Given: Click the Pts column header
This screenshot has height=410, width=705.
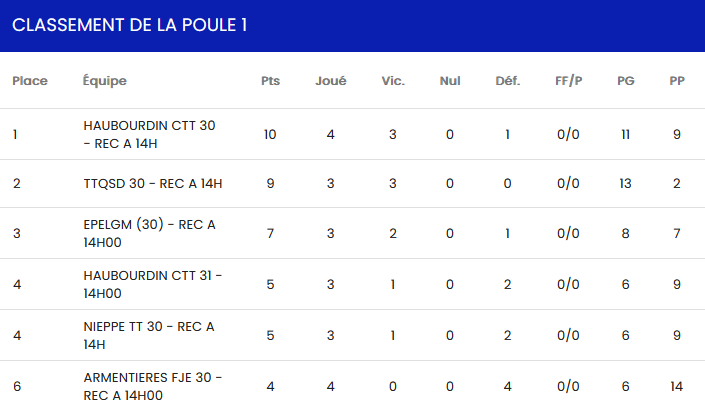Looking at the screenshot, I should (270, 81).
